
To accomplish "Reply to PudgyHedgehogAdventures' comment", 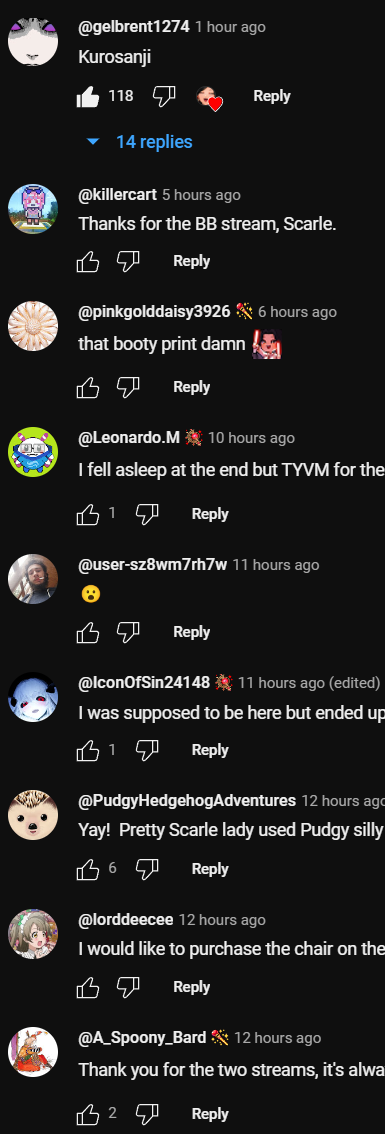I will tap(210, 869).
